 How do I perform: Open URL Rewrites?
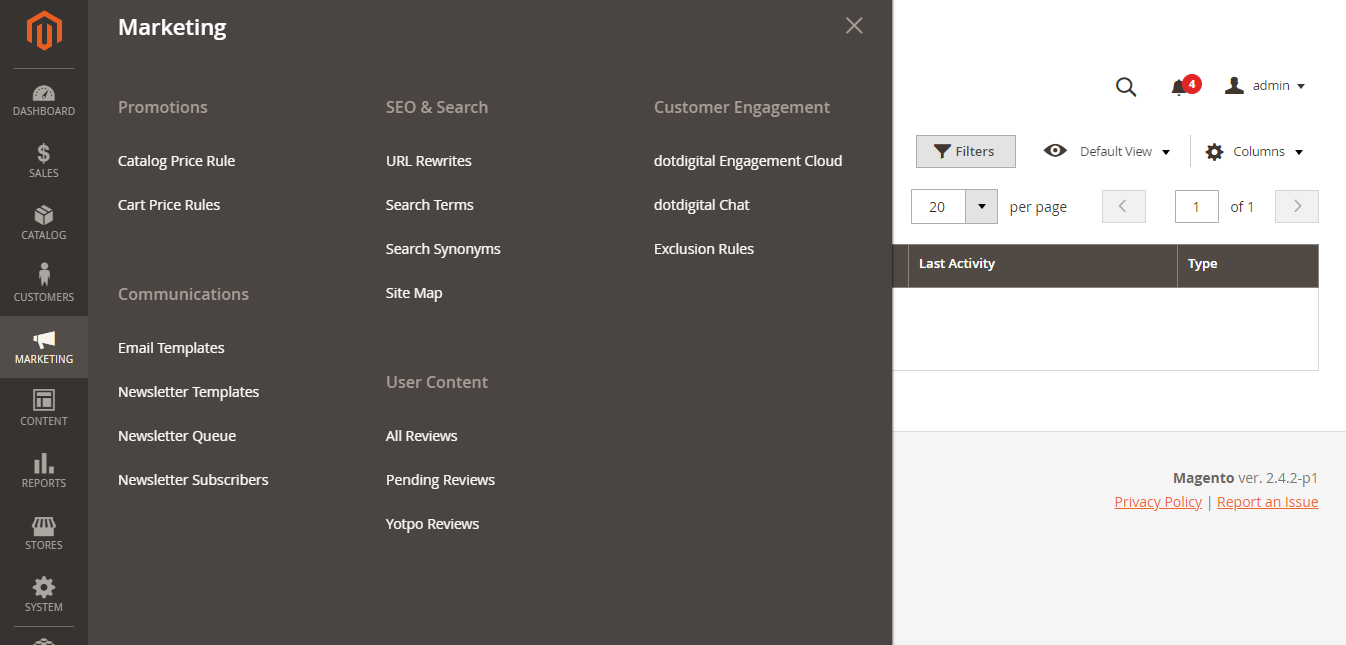pos(429,161)
